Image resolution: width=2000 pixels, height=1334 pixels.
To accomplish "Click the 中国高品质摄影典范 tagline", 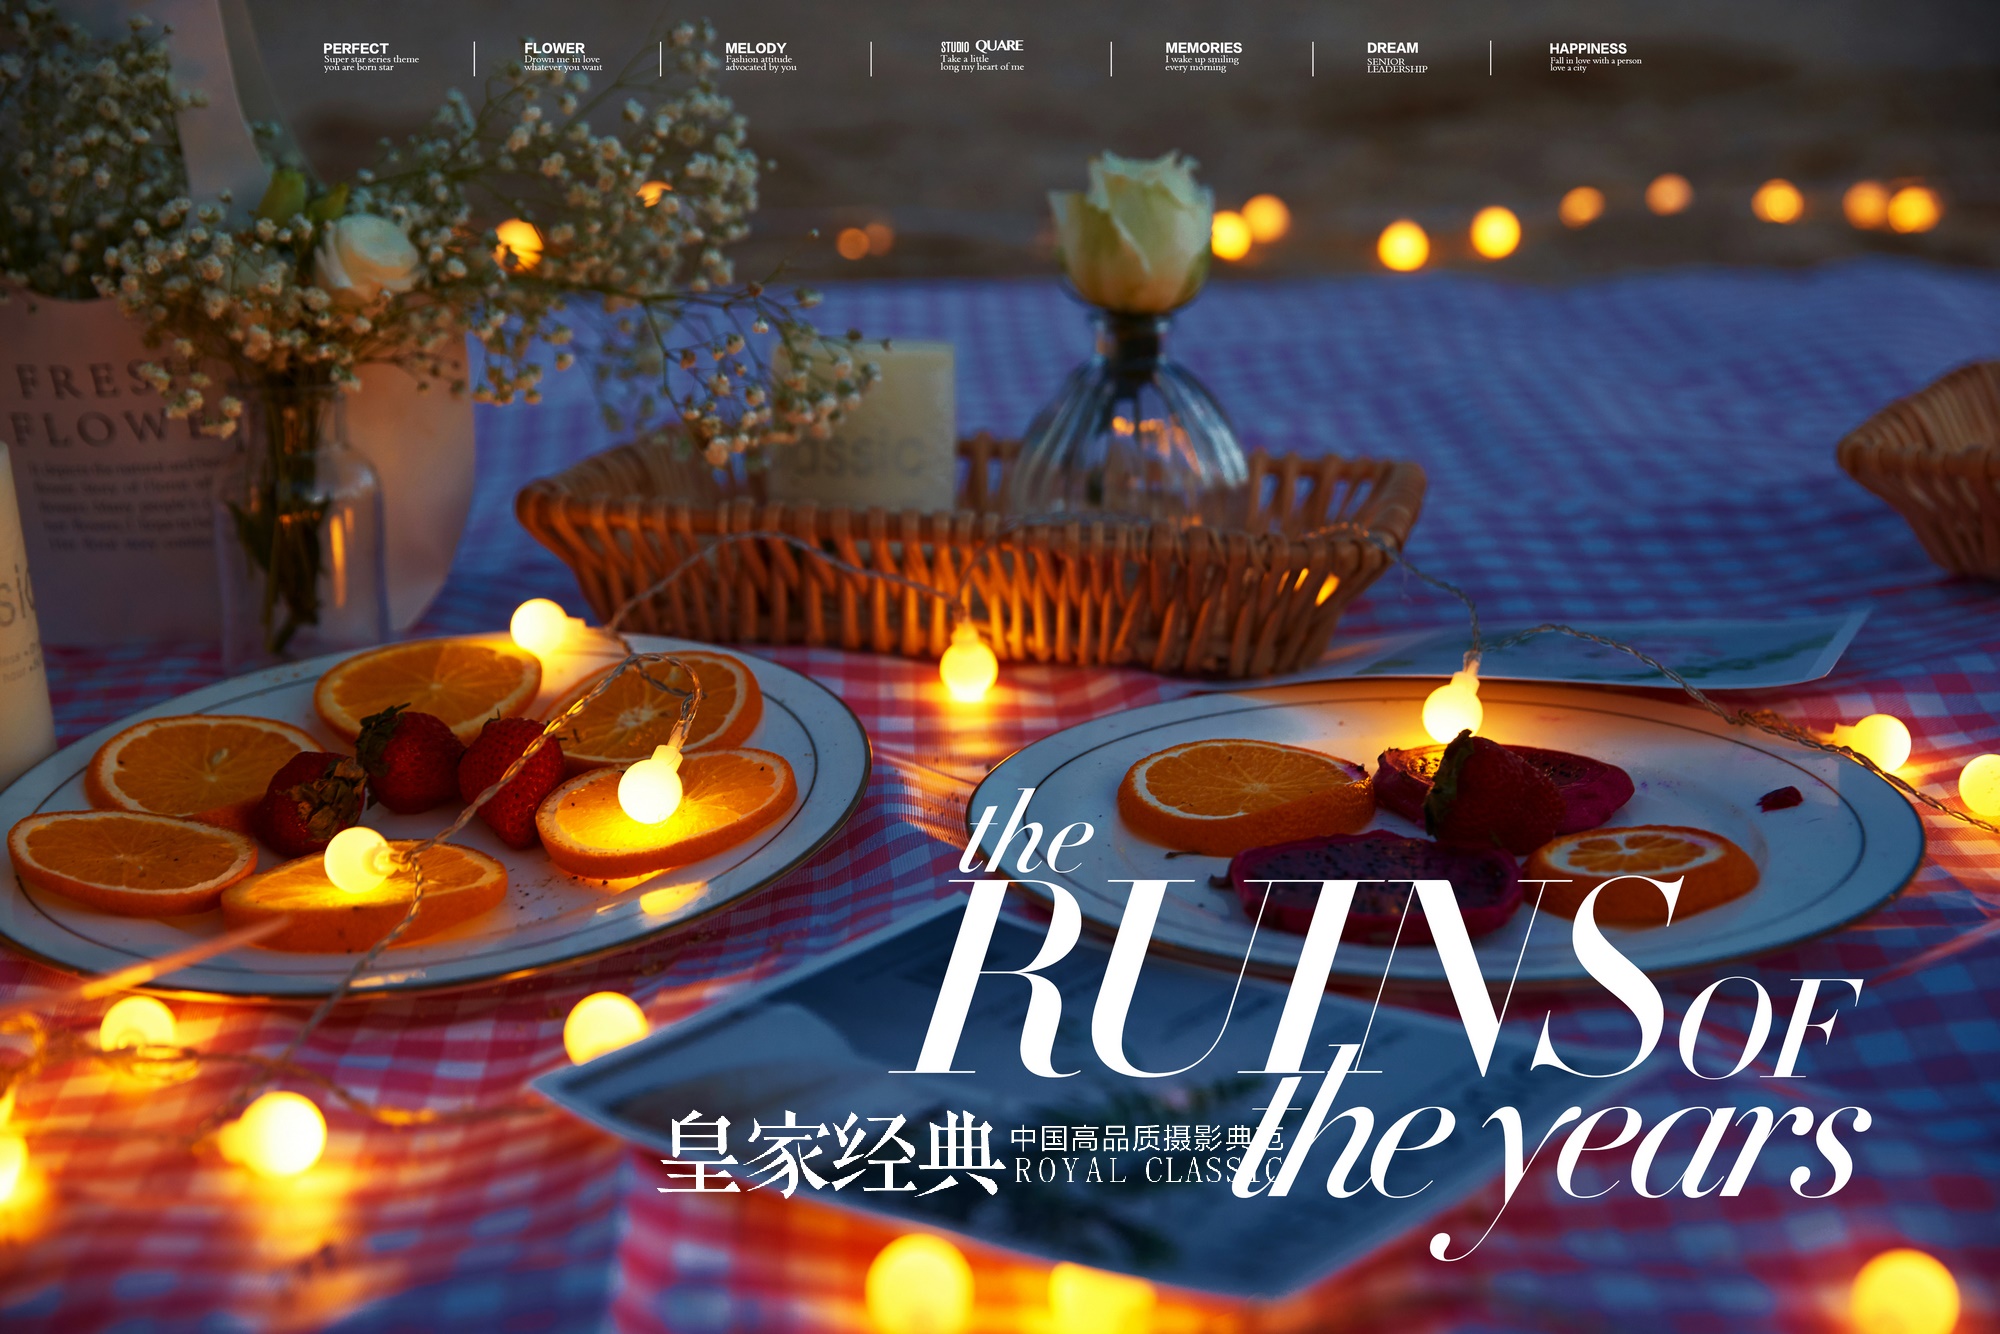I will 1147,1138.
